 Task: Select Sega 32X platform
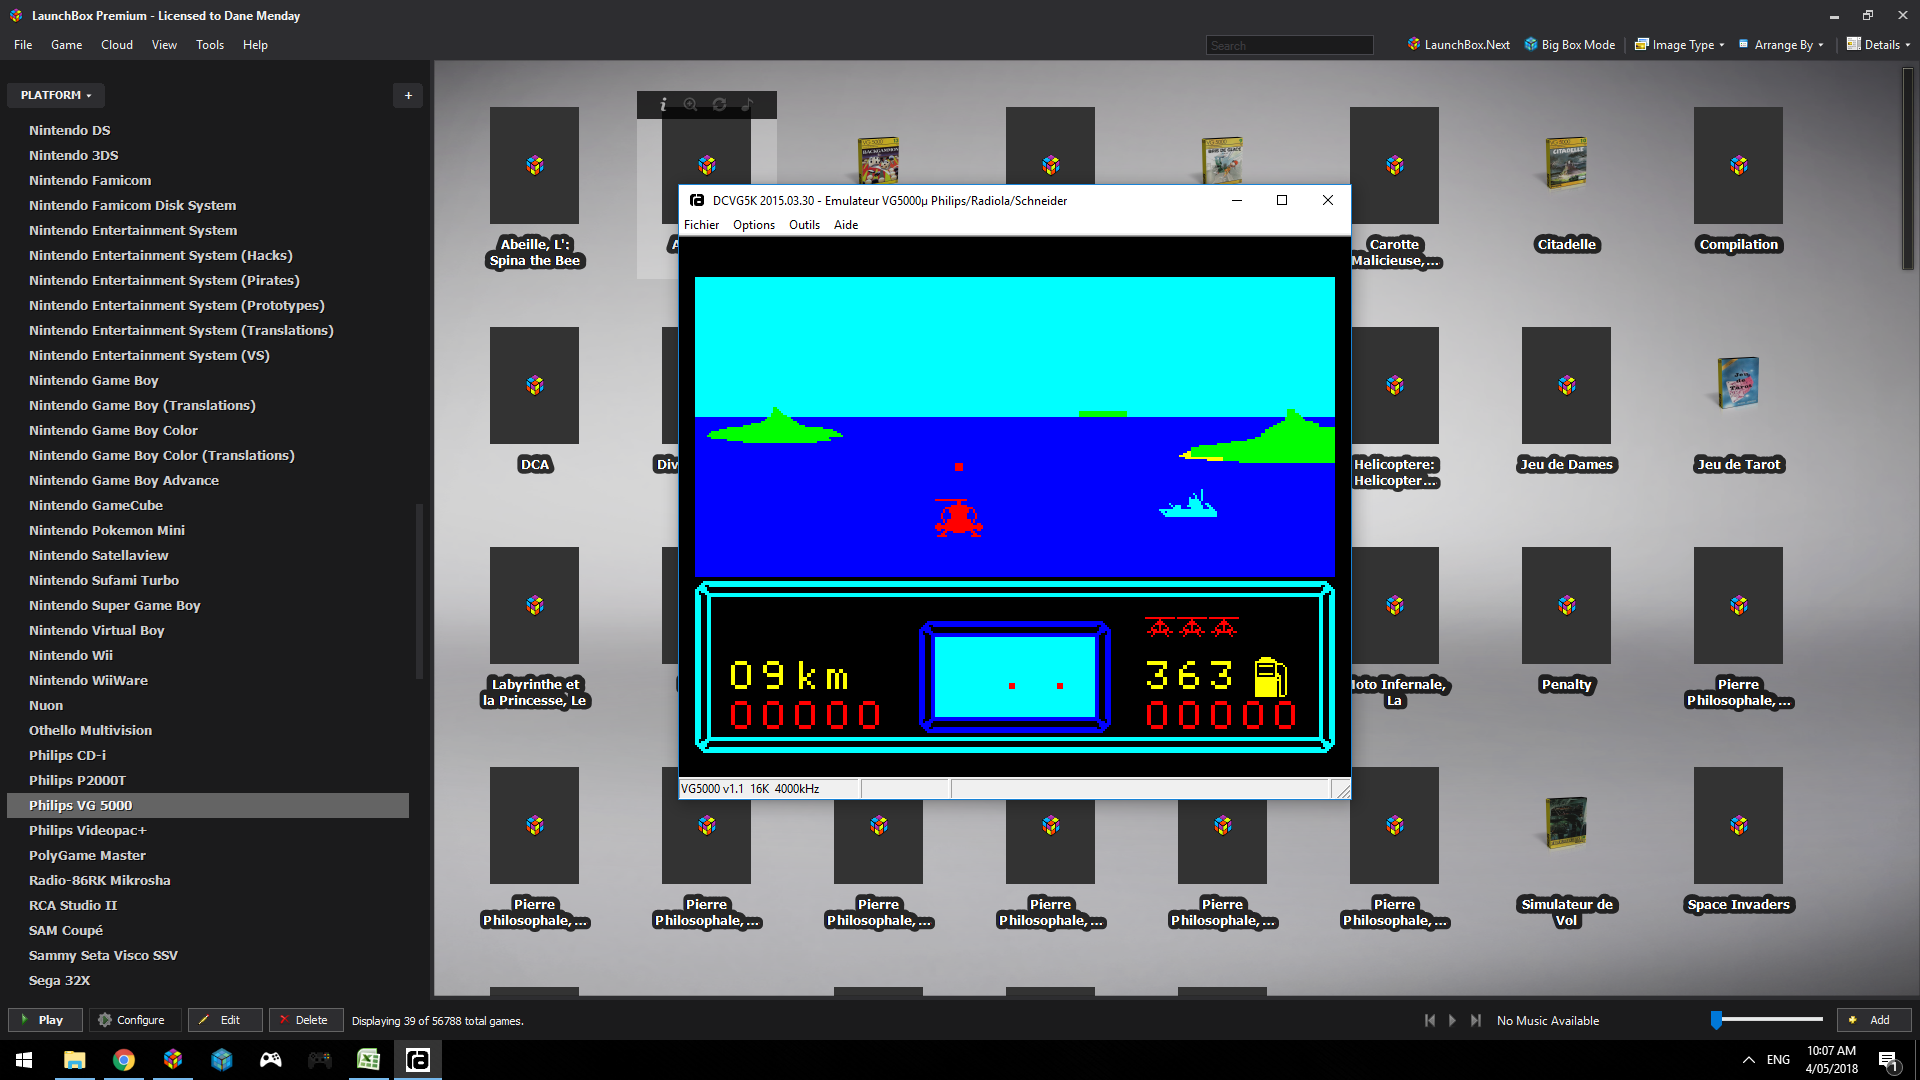tap(60, 980)
